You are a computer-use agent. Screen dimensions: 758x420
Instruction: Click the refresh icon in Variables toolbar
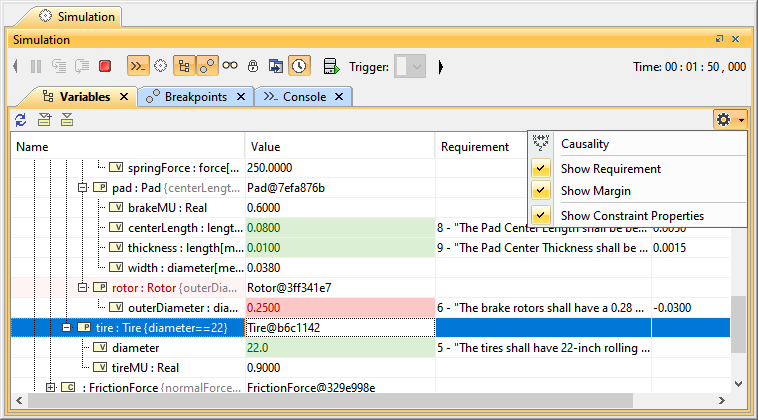click(x=21, y=120)
